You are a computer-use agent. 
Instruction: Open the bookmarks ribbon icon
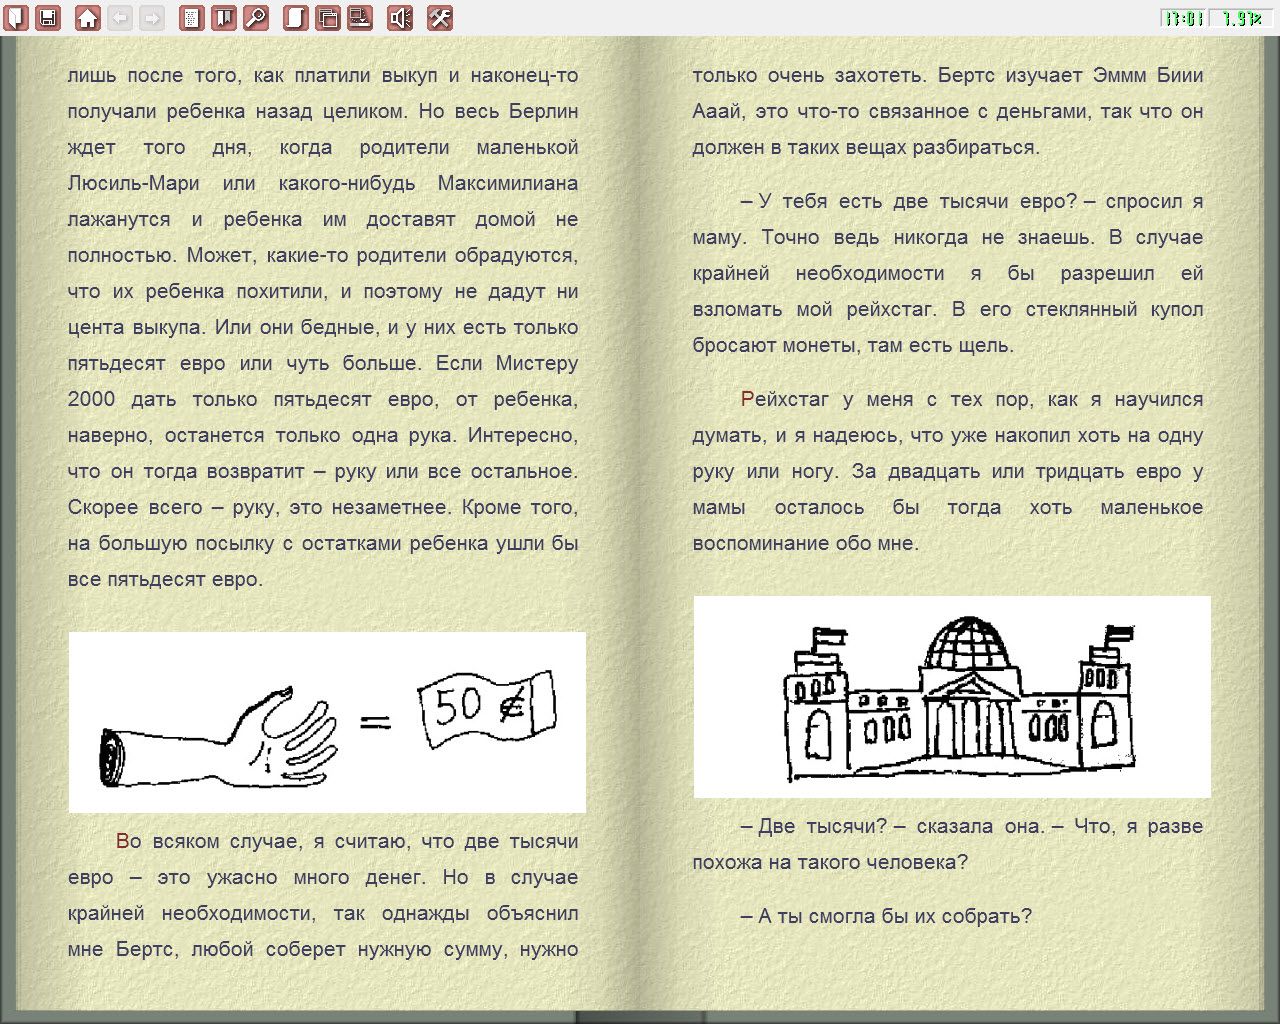click(224, 18)
